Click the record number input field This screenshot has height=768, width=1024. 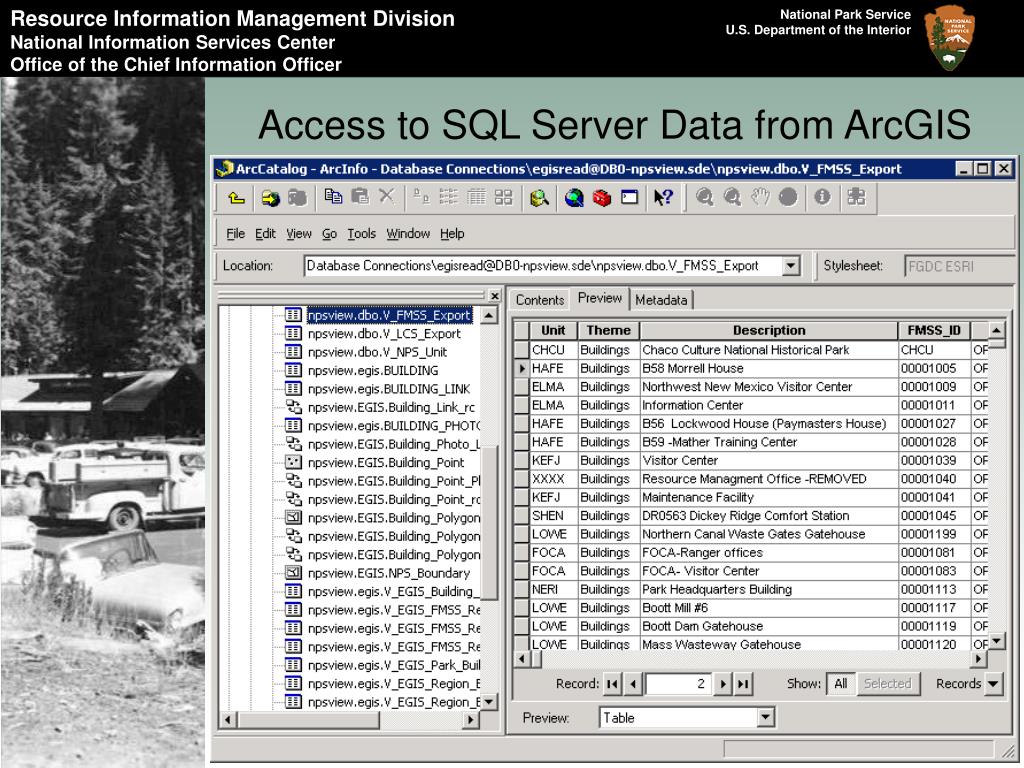(678, 684)
